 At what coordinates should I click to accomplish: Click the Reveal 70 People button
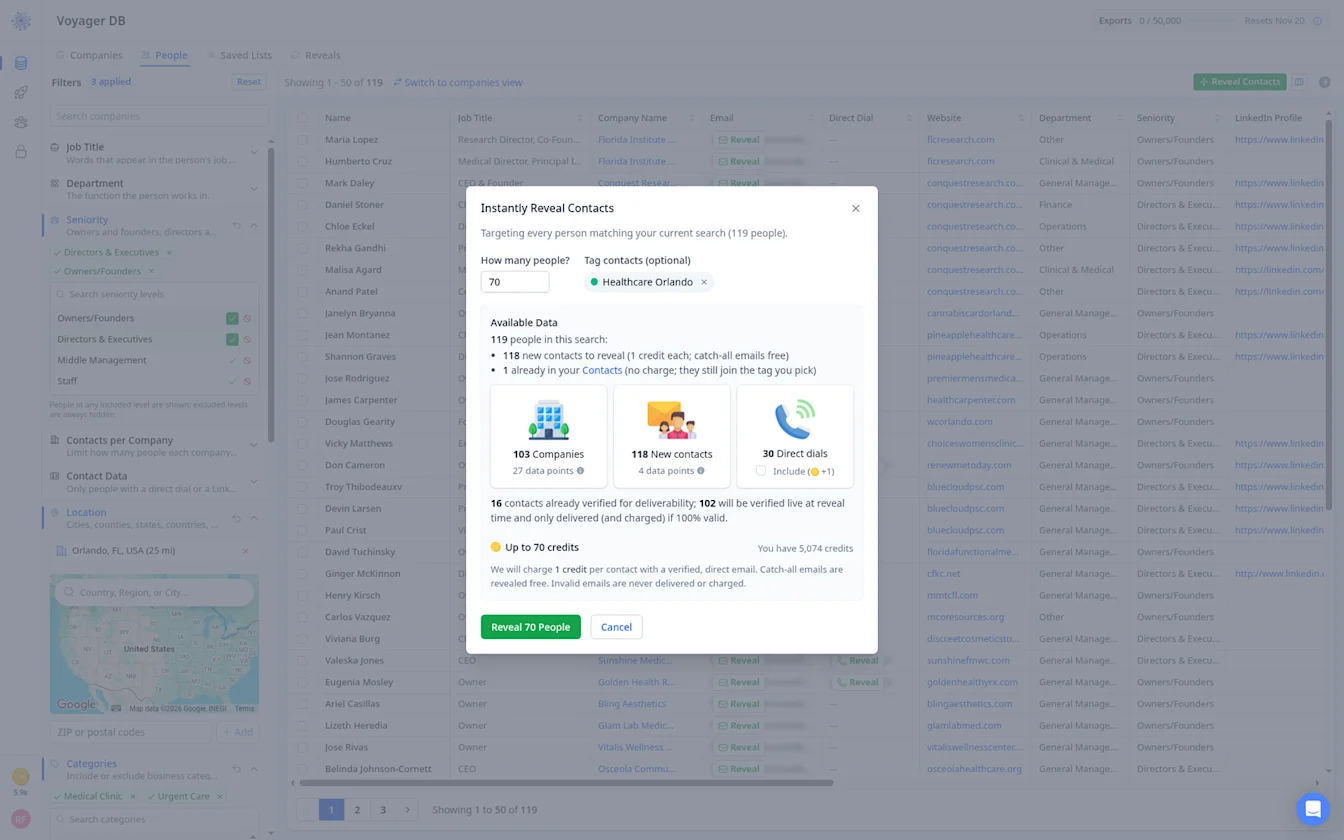pos(530,627)
